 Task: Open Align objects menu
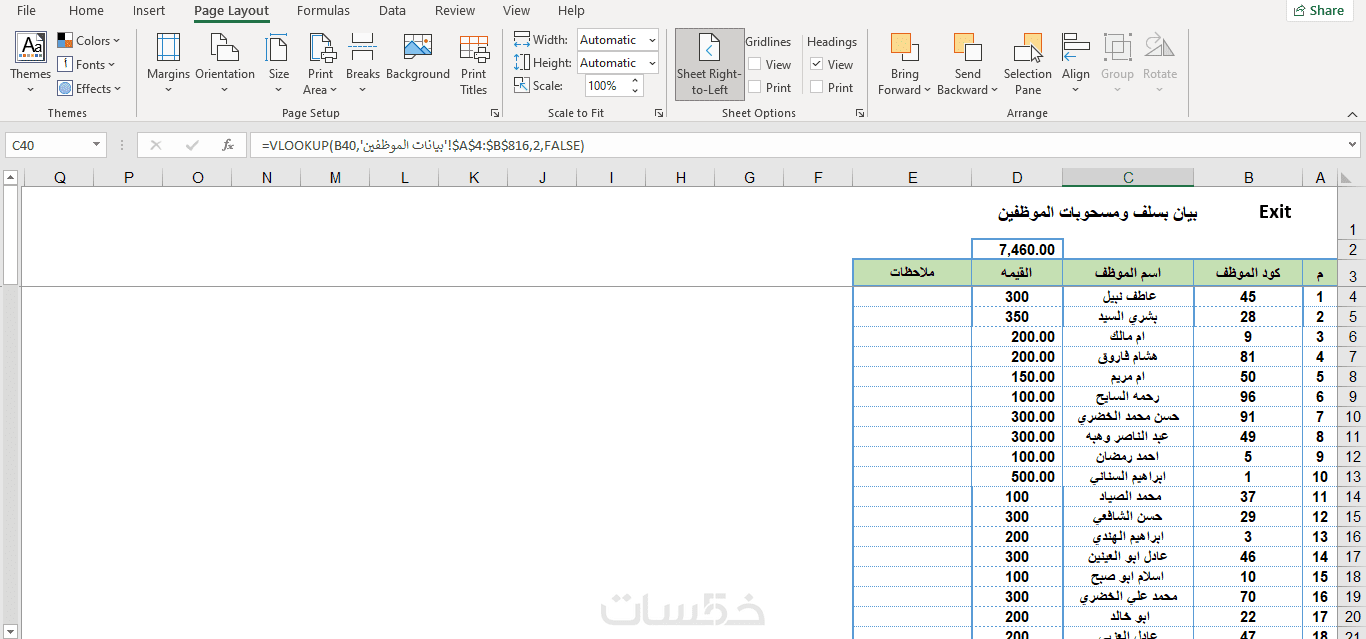pos(1076,64)
